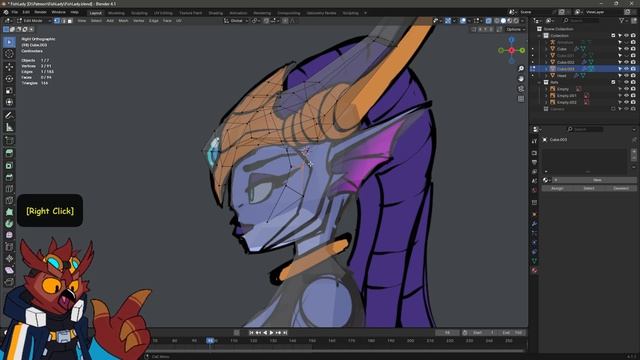Screen dimensions: 640x360
Task: Open the Modifiers wrench properties tab
Action: [534, 224]
